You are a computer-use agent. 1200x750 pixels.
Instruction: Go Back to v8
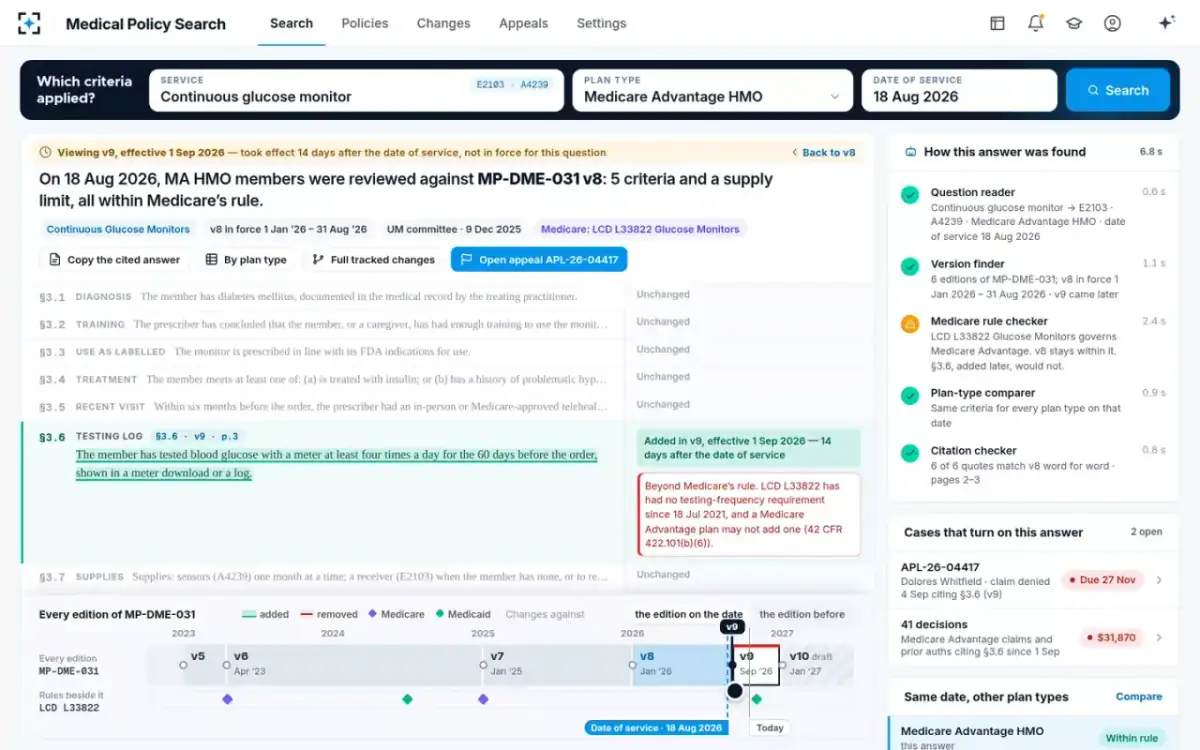(x=823, y=153)
